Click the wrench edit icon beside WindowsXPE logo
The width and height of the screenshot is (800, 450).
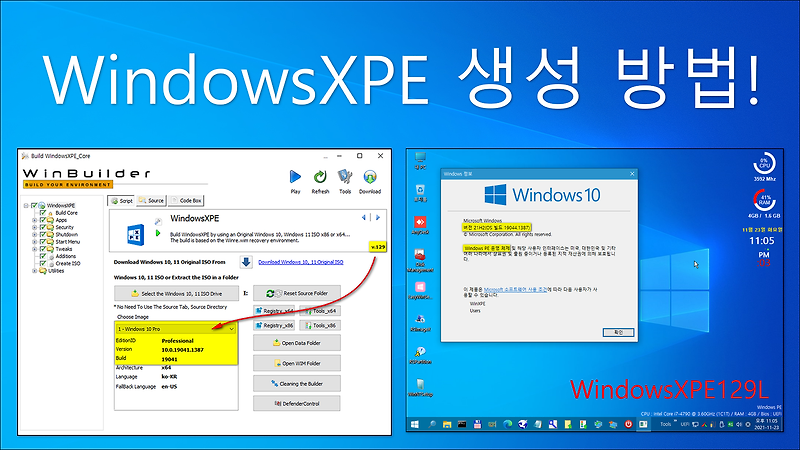tap(158, 221)
